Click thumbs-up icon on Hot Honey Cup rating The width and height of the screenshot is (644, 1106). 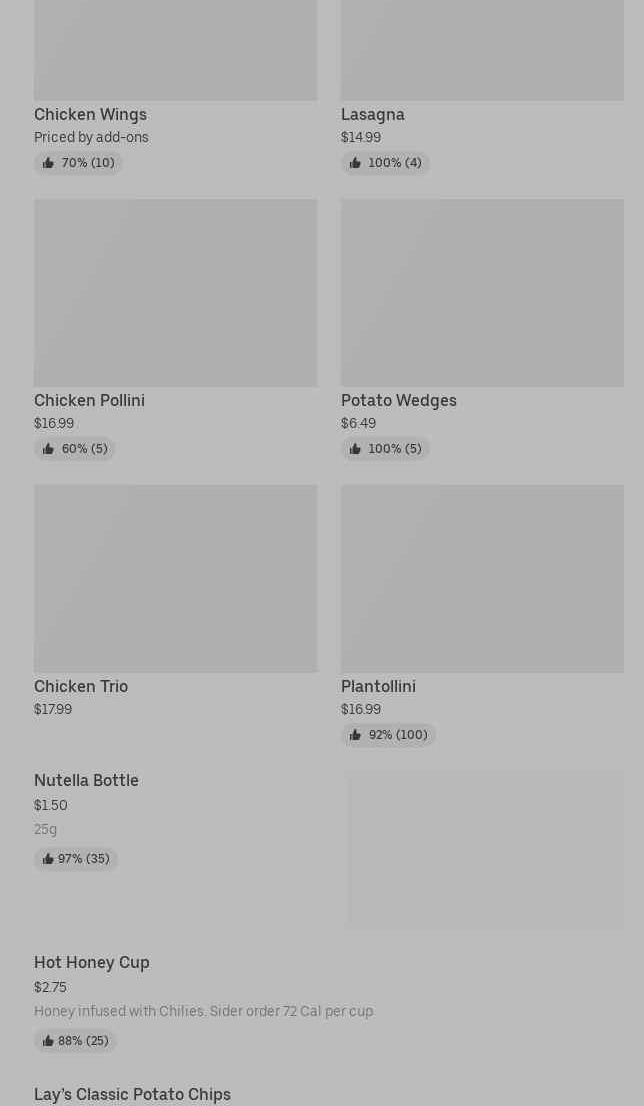[x=48, y=1041]
